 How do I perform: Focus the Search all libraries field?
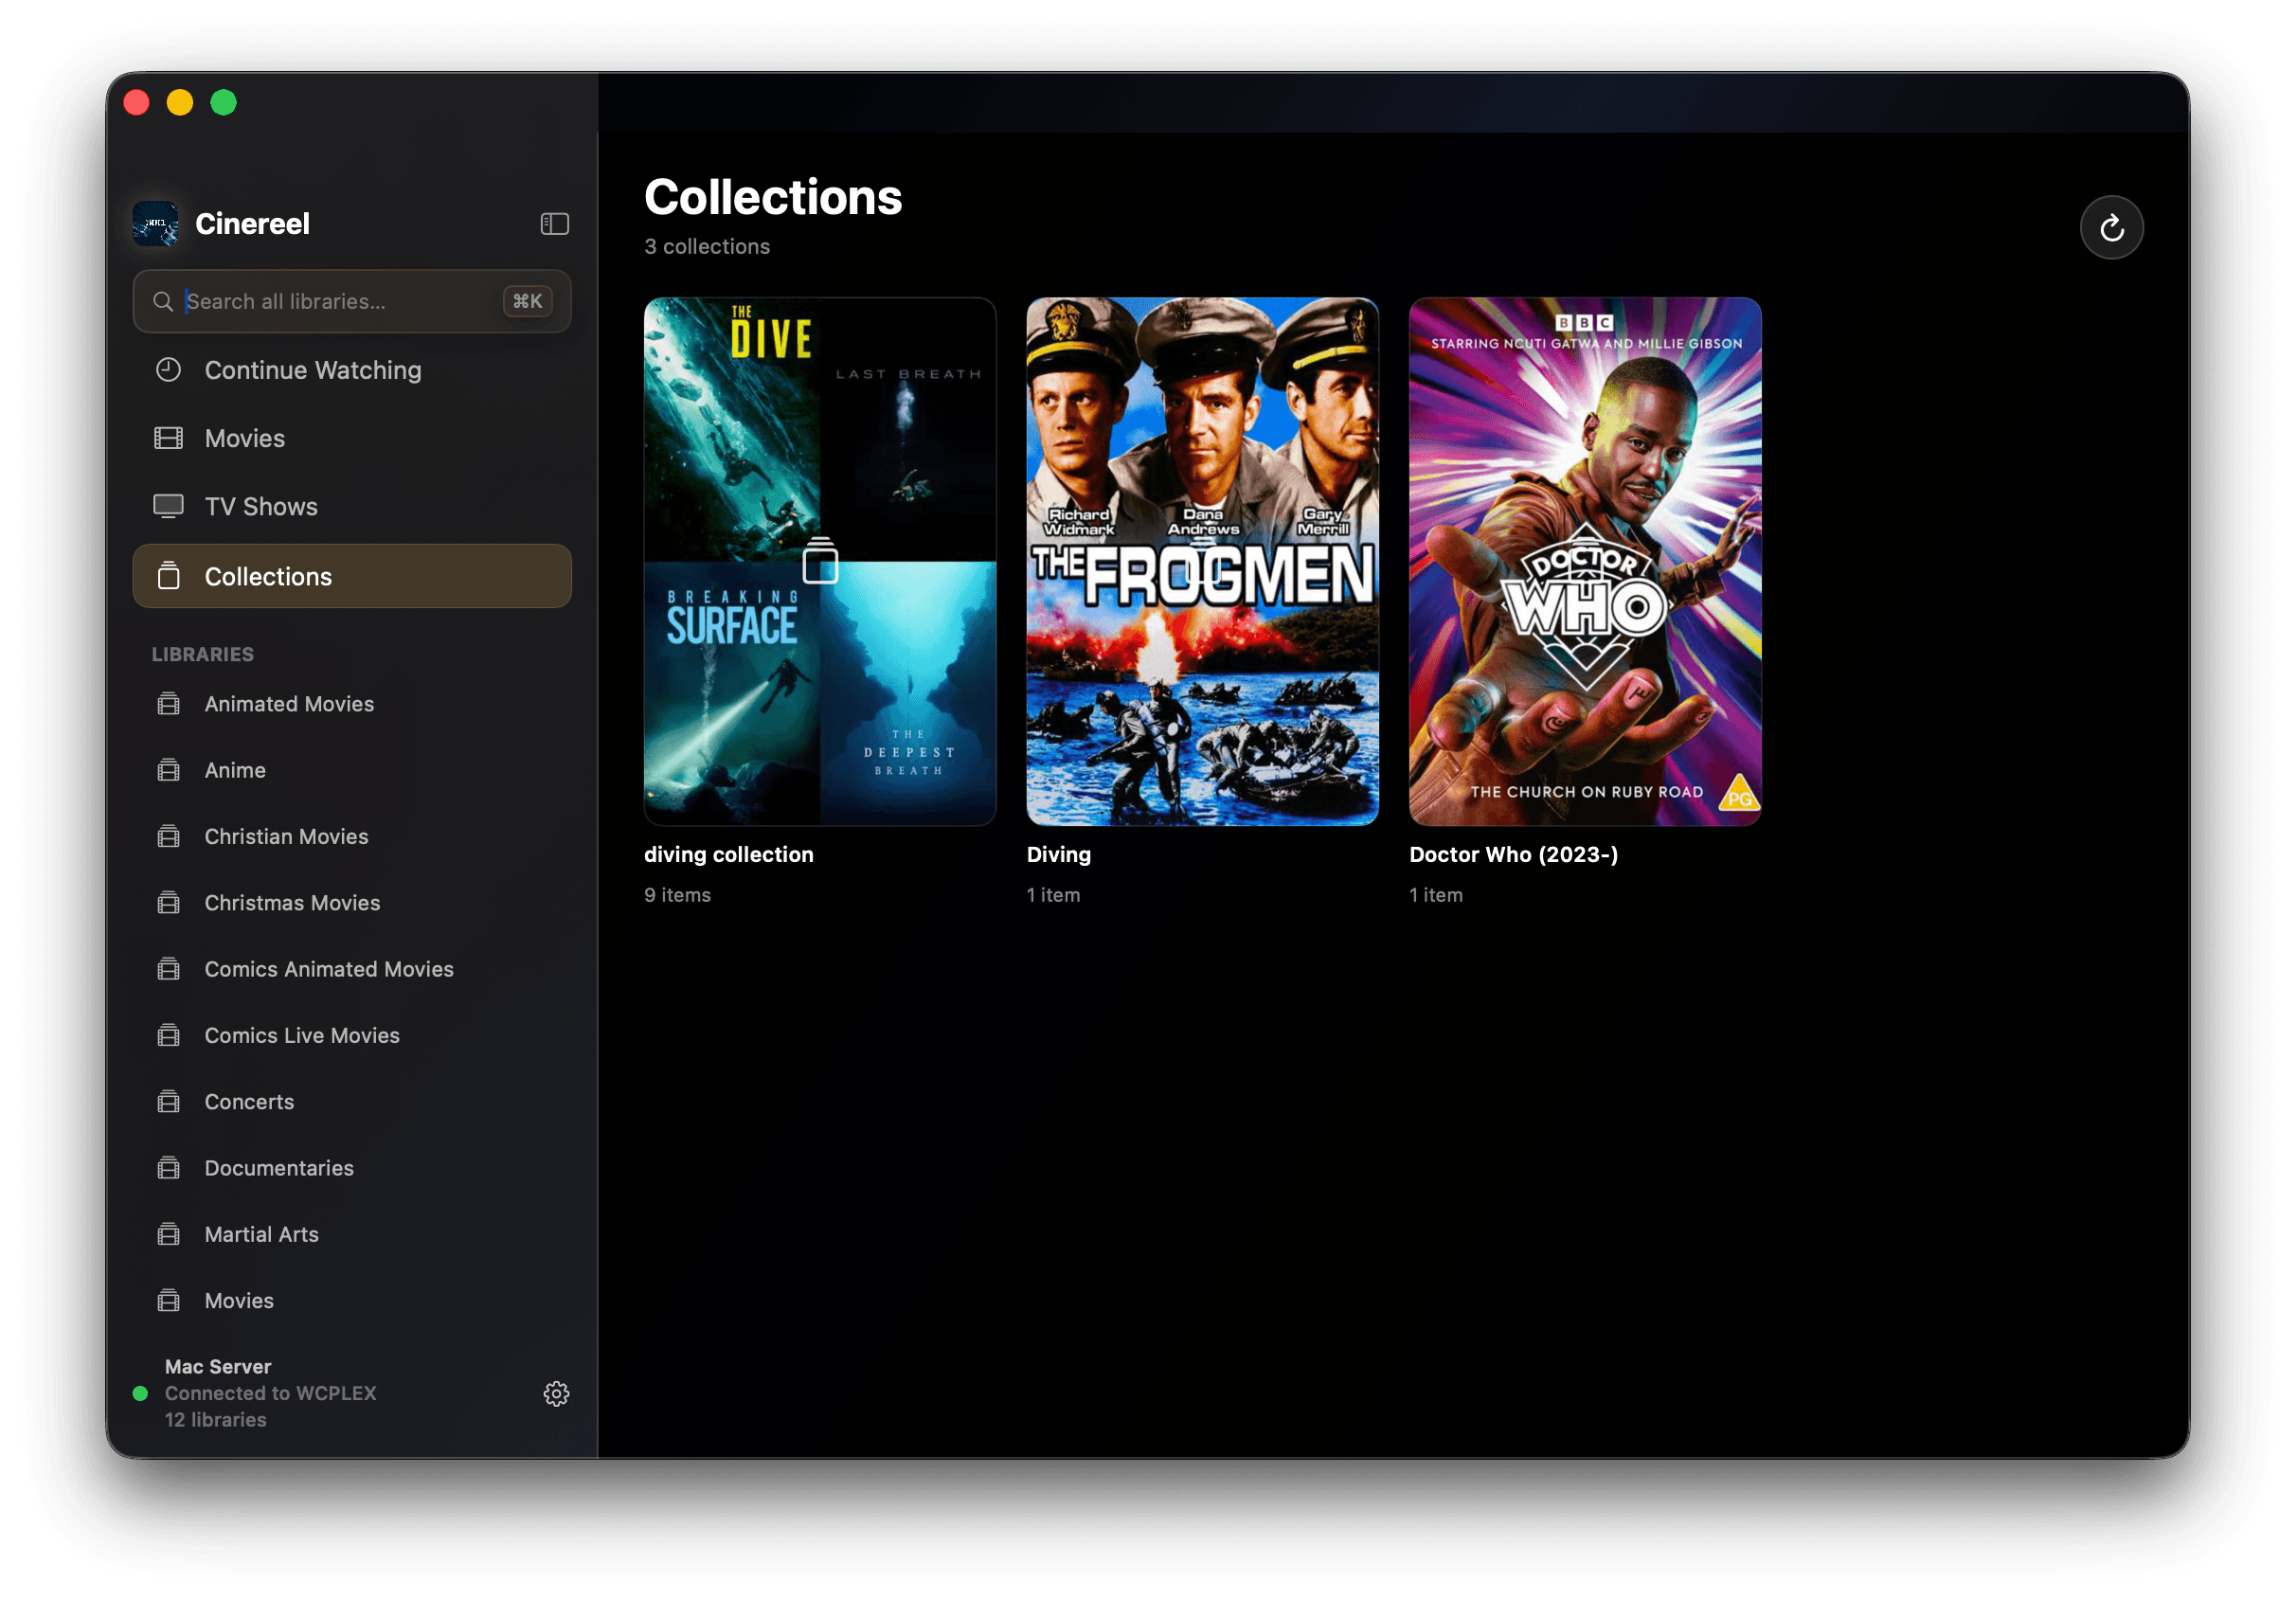coord(352,301)
